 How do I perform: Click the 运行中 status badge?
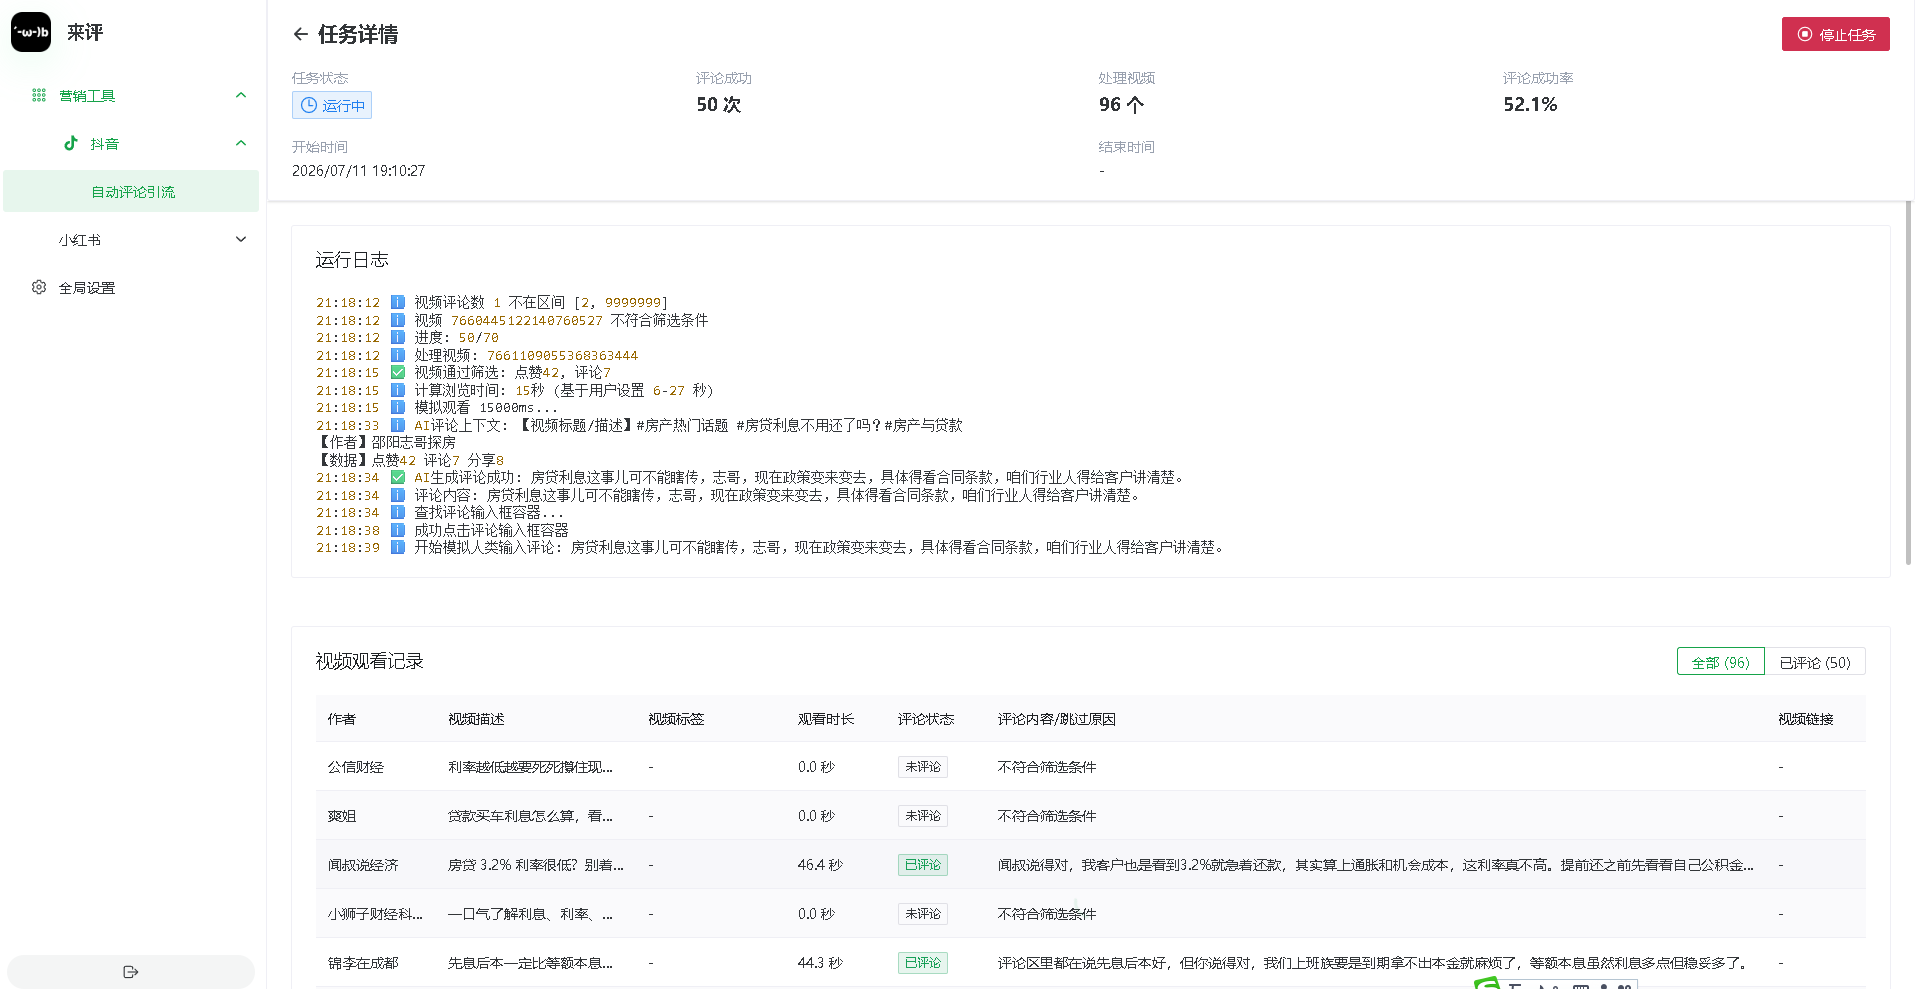tap(332, 105)
